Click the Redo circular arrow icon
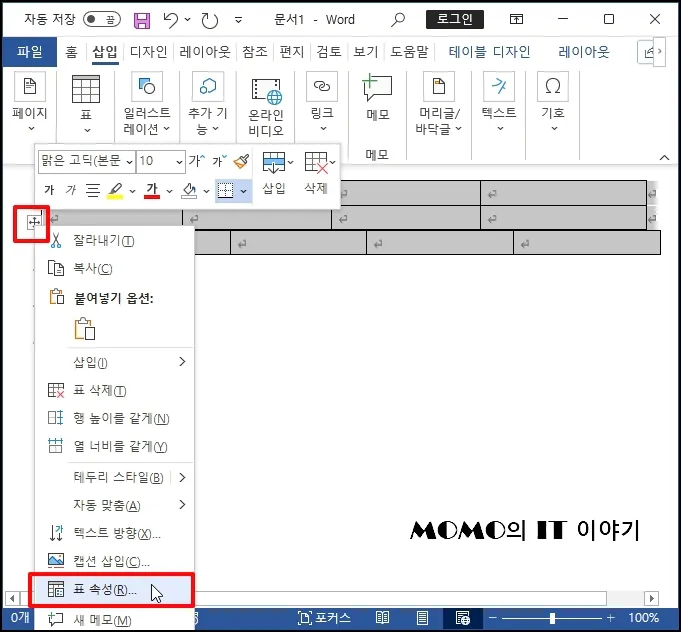 point(209,20)
